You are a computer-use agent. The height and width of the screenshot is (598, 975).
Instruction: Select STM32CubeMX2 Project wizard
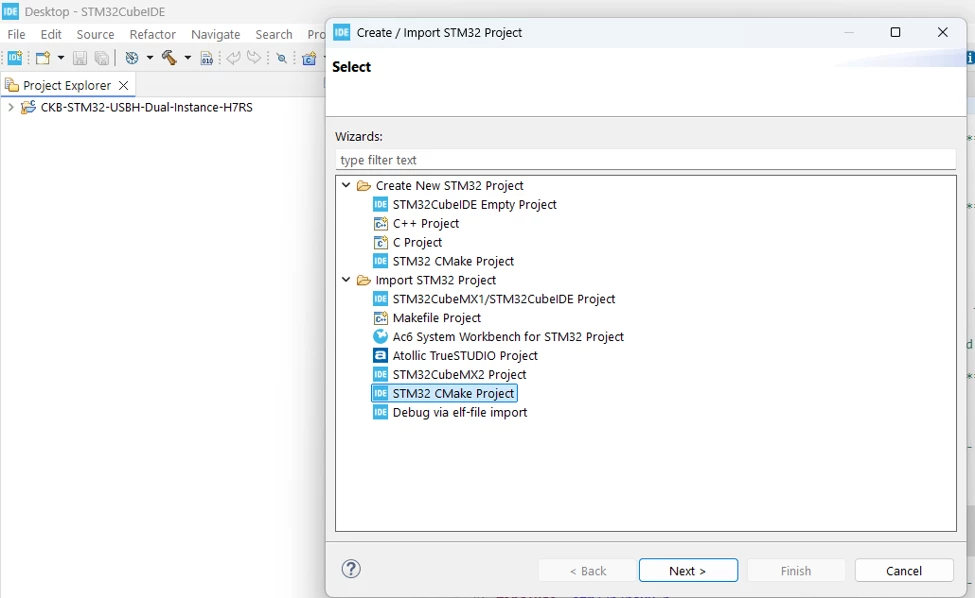click(x=460, y=374)
